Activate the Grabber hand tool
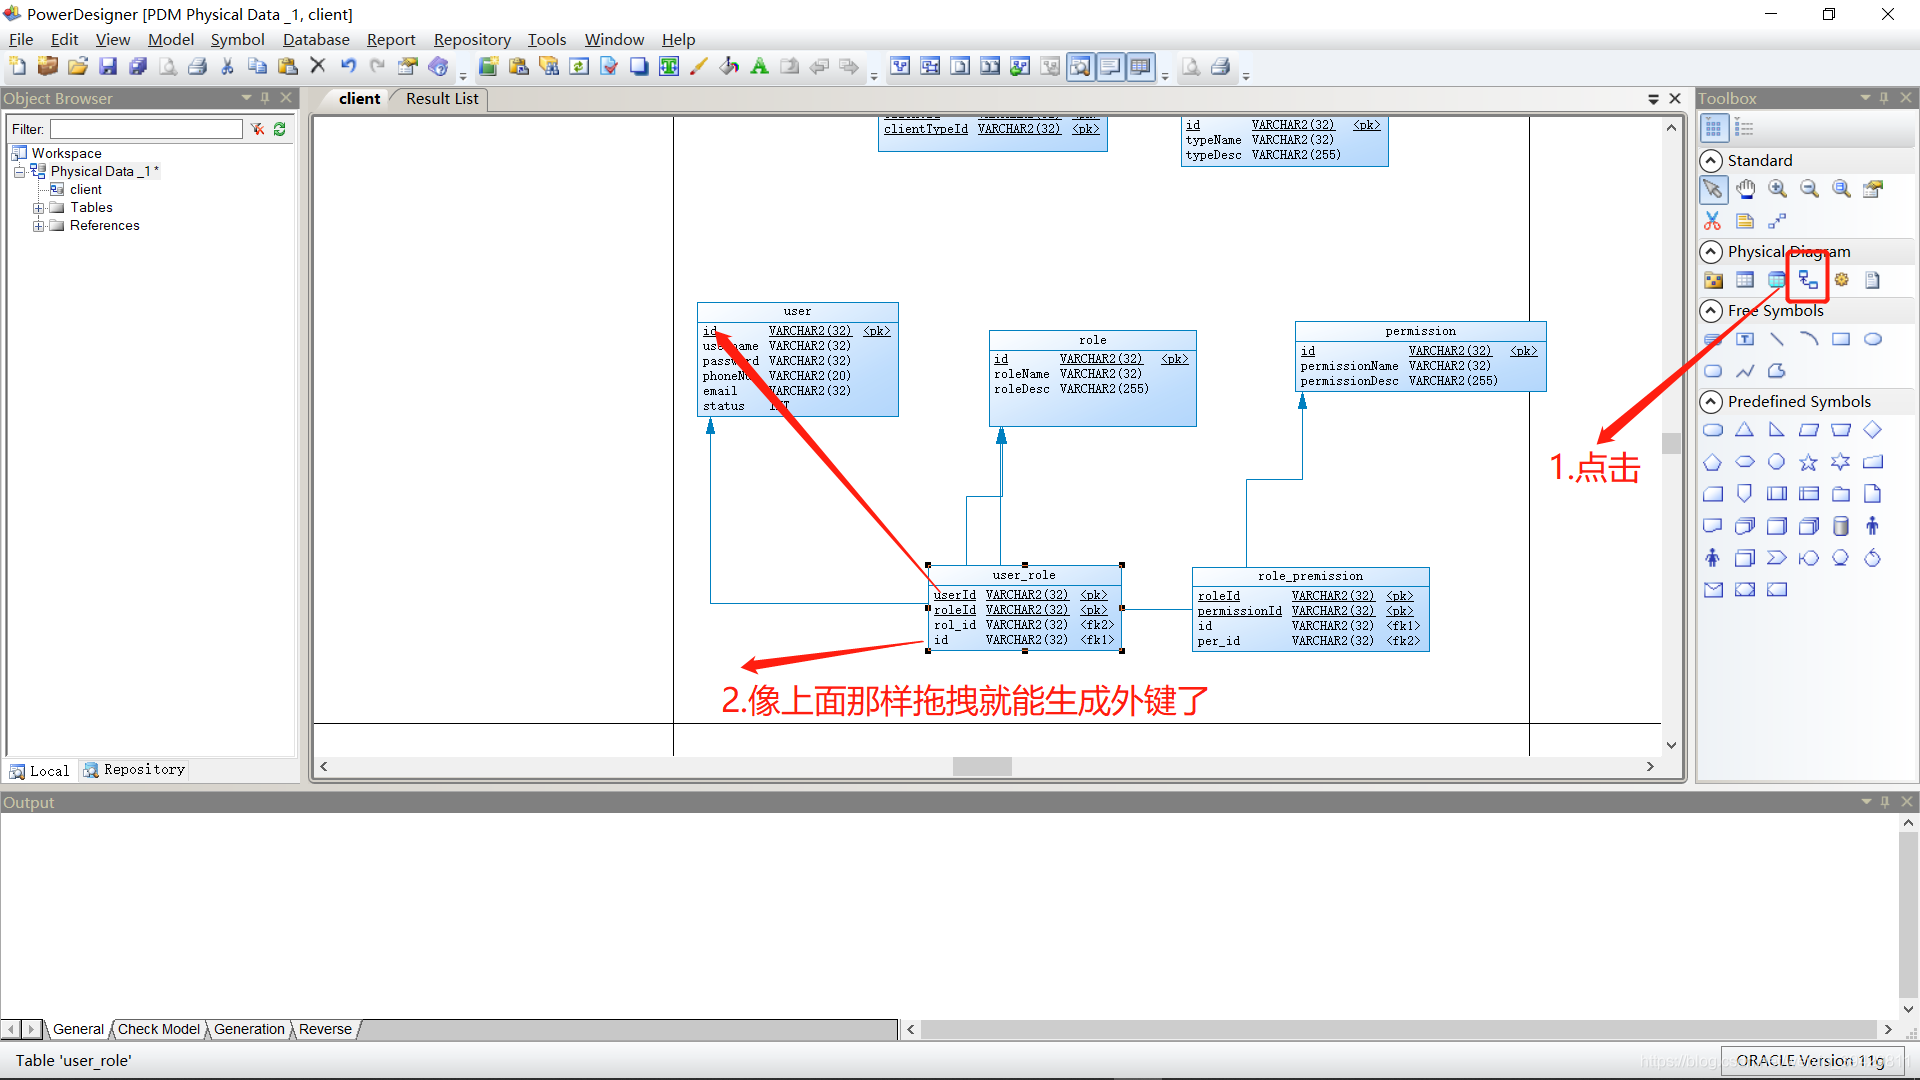 pos(1745,189)
